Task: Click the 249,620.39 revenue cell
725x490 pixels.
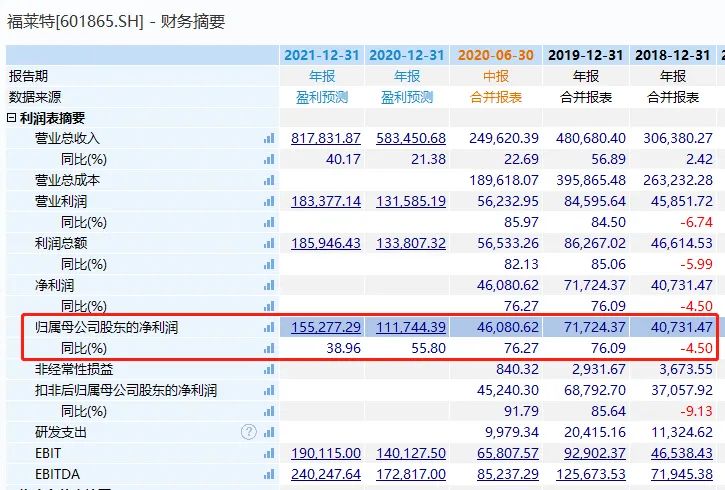Action: (504, 138)
